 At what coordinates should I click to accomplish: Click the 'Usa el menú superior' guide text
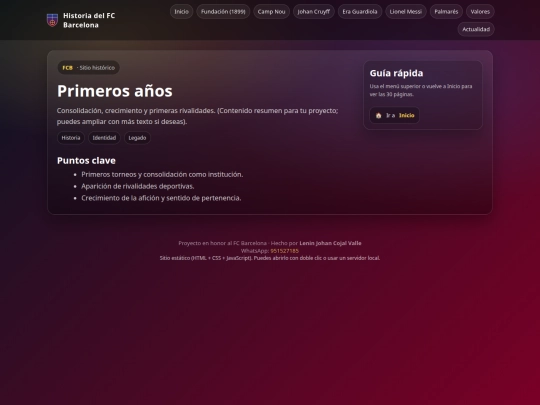(421, 90)
